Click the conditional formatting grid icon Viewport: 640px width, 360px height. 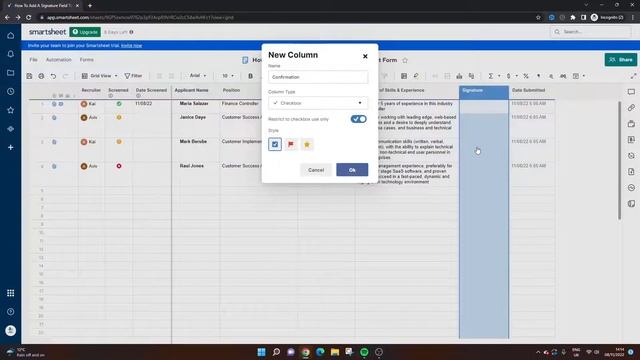(x=404, y=76)
